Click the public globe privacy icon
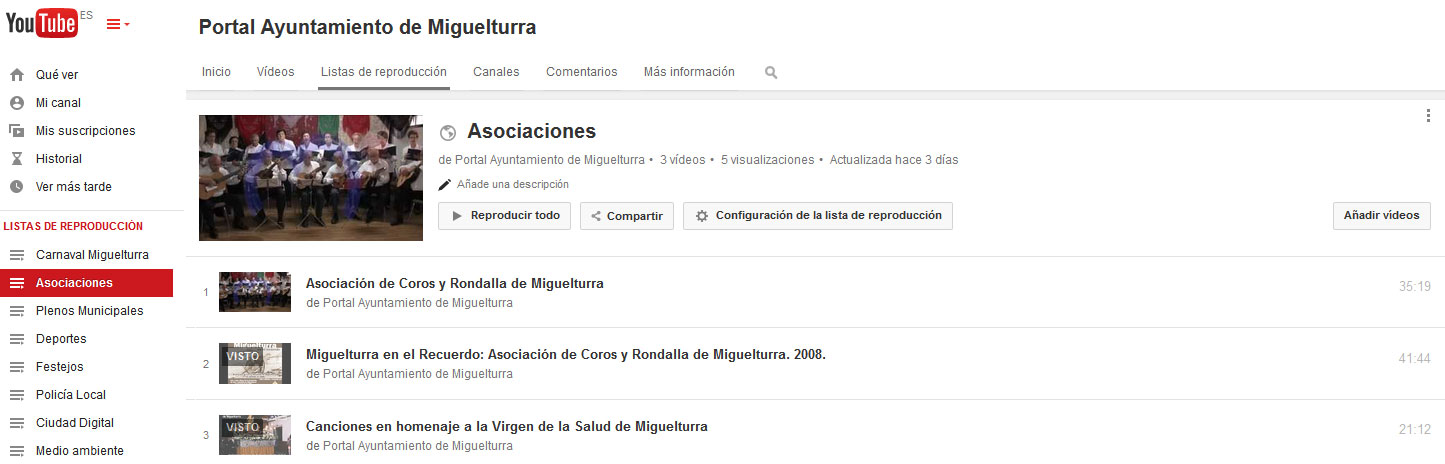The height and width of the screenshot is (464, 1445). pos(448,132)
